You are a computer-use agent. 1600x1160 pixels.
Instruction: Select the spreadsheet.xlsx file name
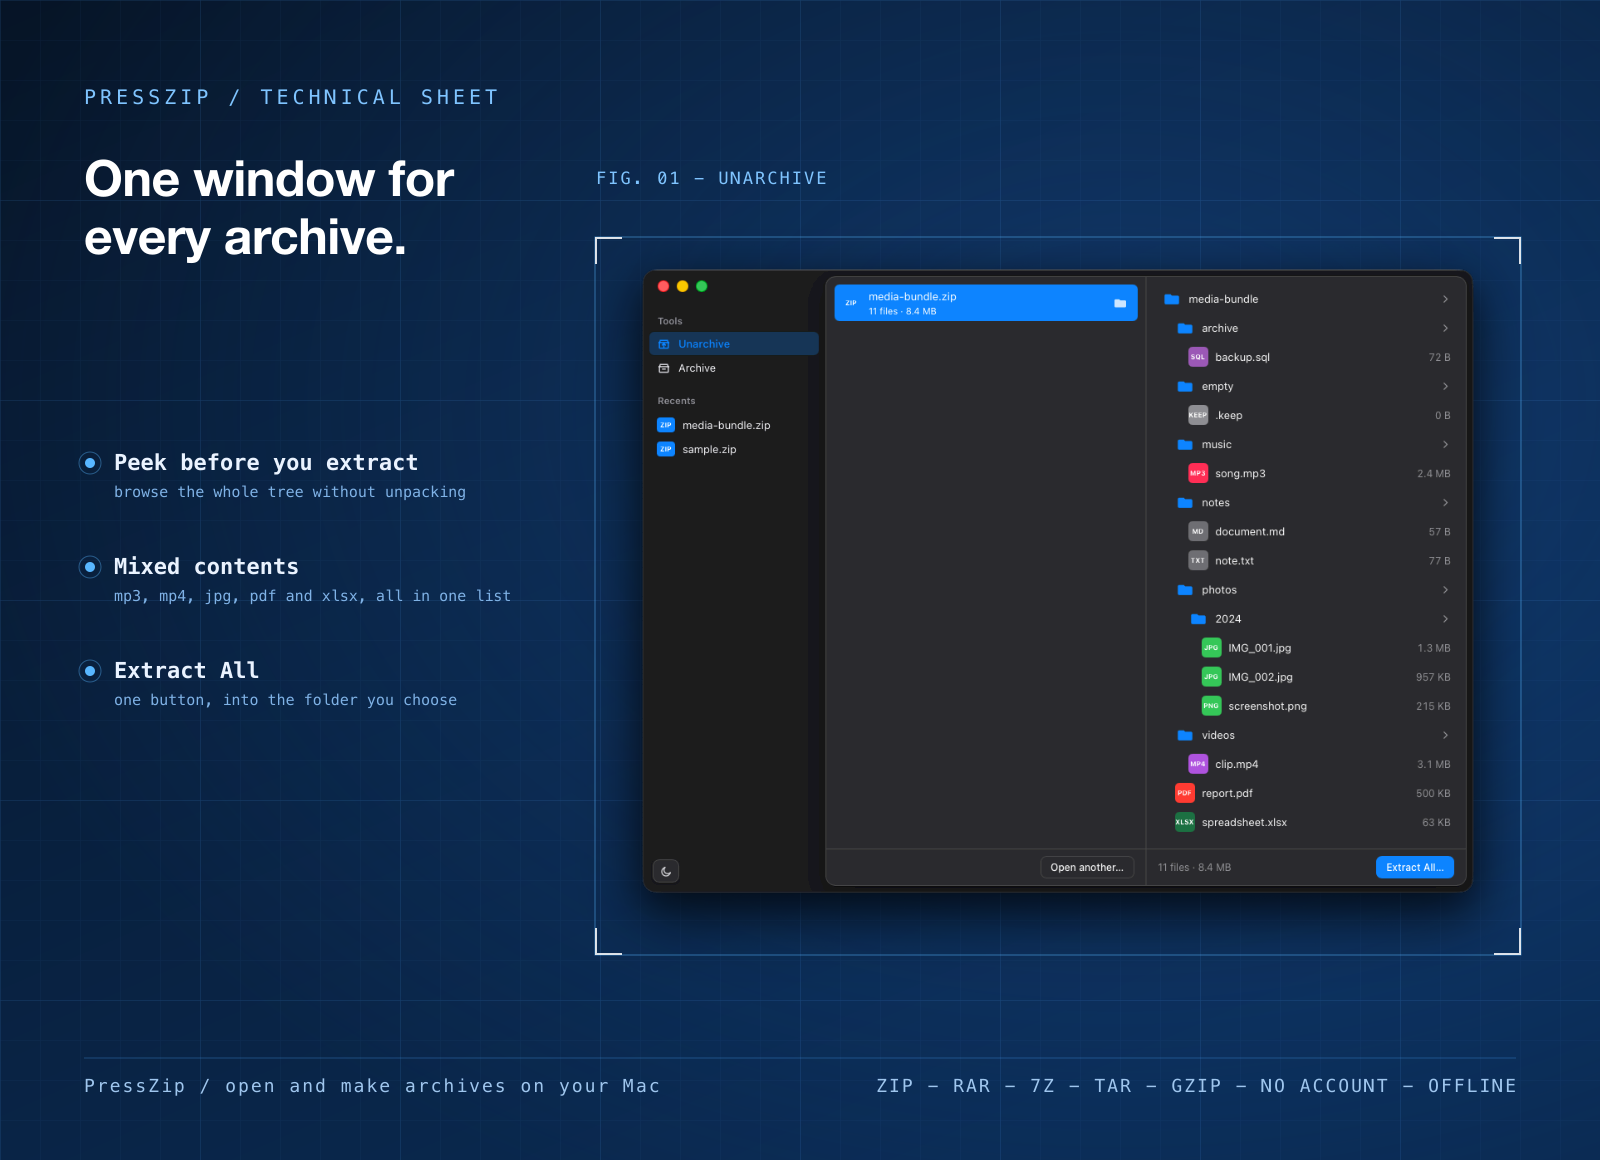(1244, 822)
